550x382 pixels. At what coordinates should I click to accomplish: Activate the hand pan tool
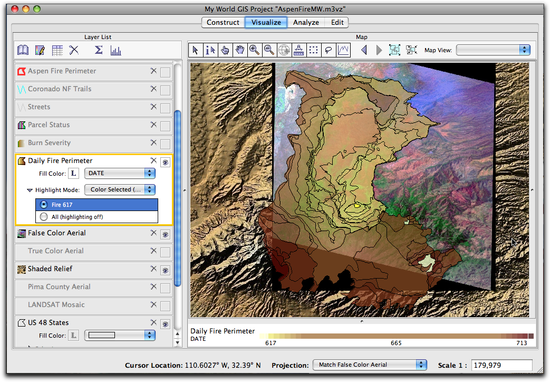[x=240, y=50]
